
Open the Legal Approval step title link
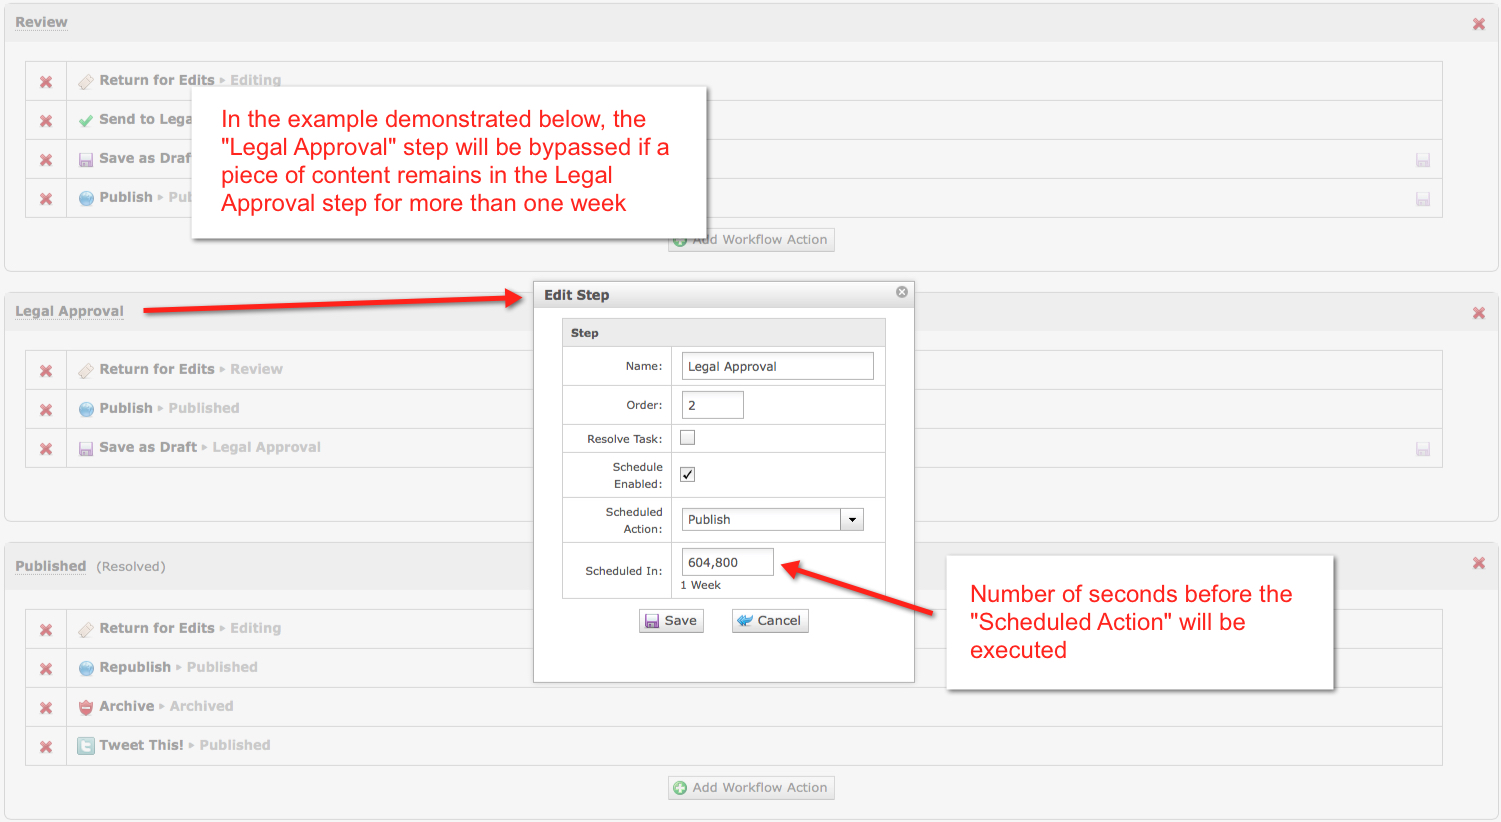coord(69,311)
